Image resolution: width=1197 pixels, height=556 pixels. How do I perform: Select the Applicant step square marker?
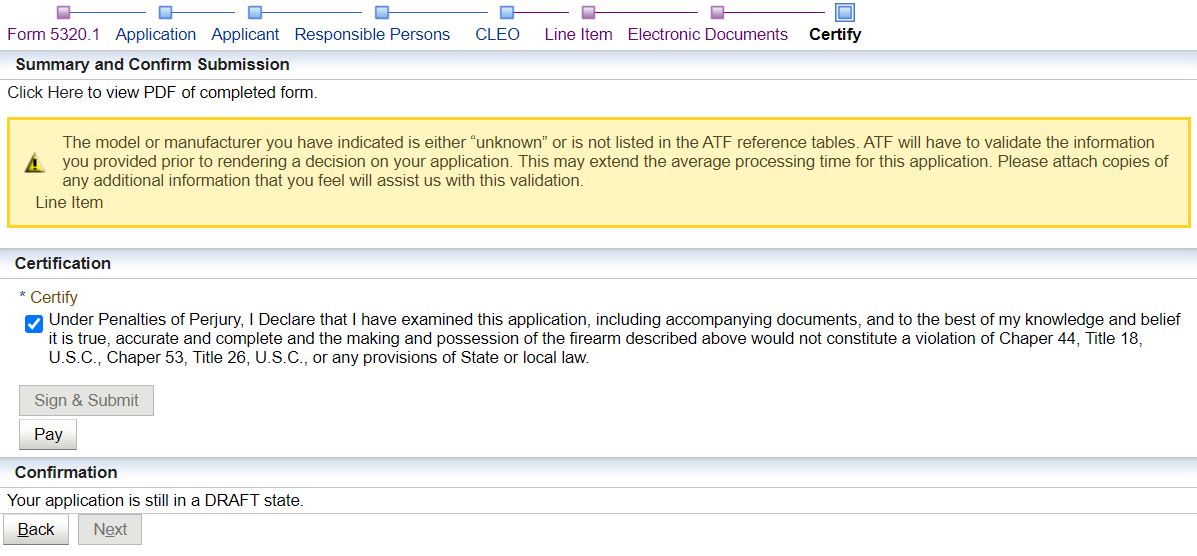tap(255, 12)
